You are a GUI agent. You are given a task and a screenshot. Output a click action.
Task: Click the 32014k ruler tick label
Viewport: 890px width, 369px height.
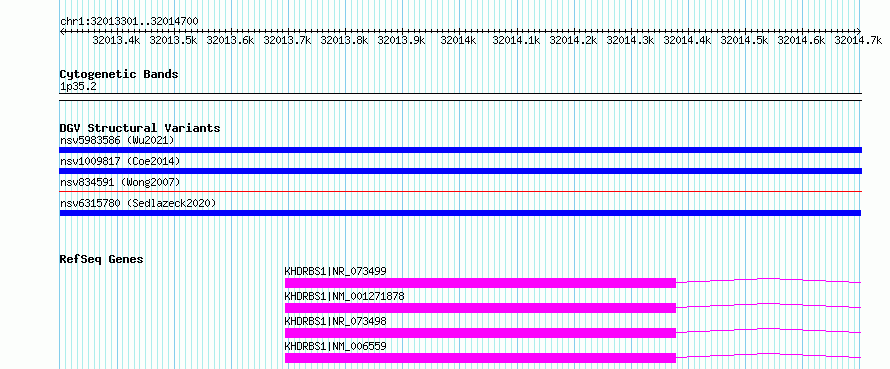click(x=458, y=40)
